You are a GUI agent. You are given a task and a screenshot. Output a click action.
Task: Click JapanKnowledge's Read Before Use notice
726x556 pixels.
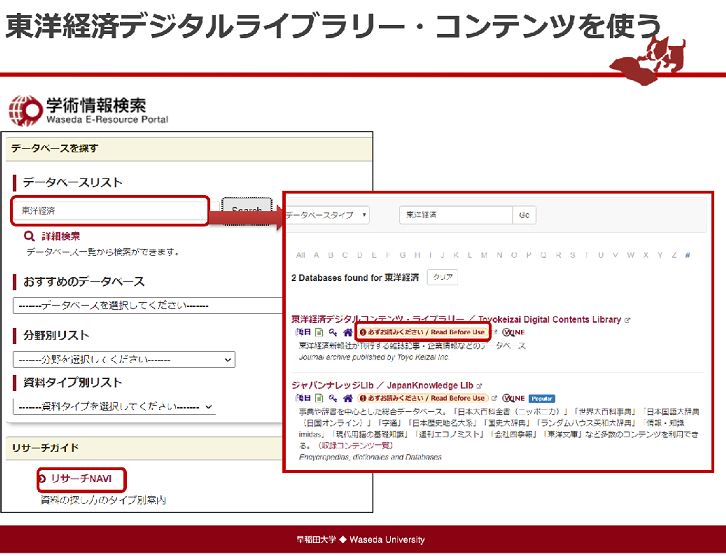click(x=423, y=398)
